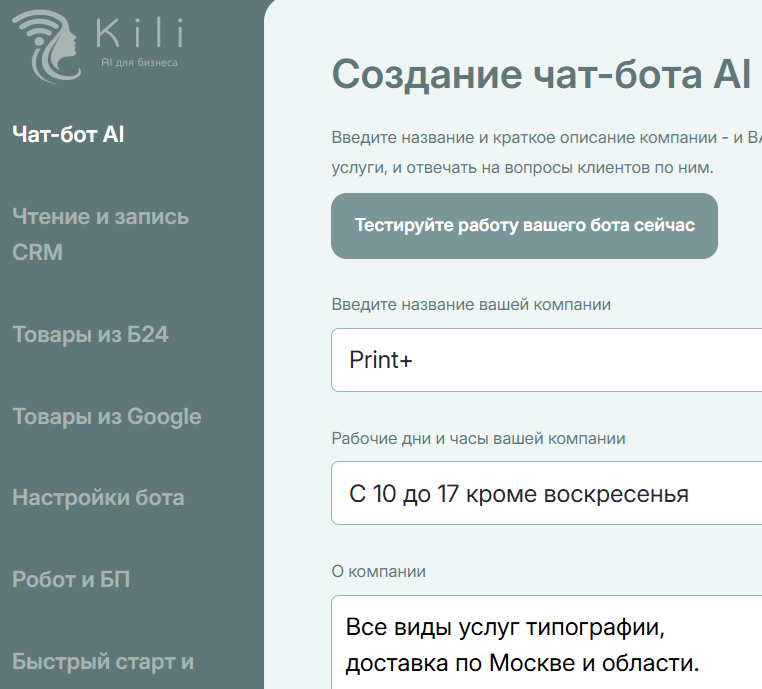Focus company name field with Print+

click(546, 360)
